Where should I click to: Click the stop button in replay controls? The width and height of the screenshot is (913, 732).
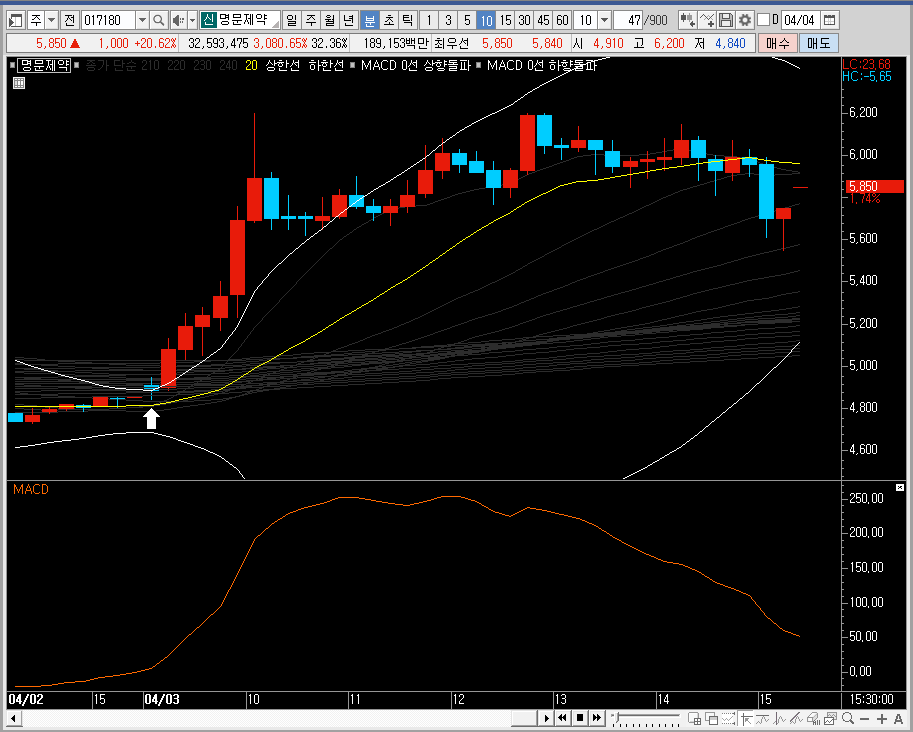[x=580, y=718]
